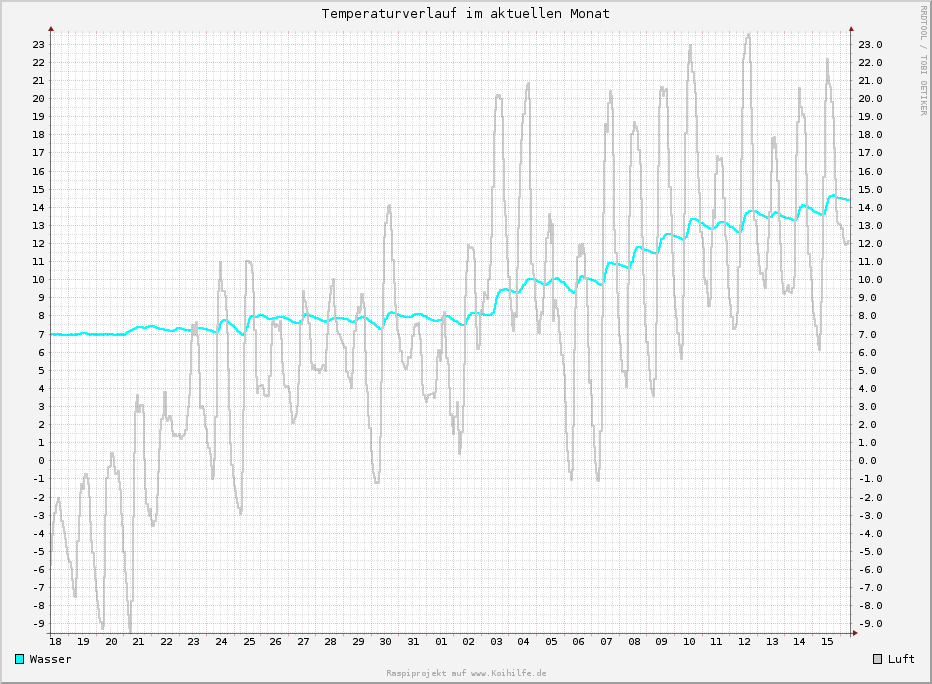Click the x-axis date label '28'
Image resolution: width=932 pixels, height=684 pixels.
(330, 641)
